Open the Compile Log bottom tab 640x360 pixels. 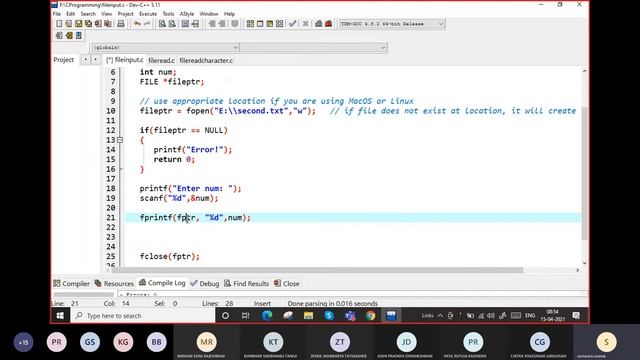tap(162, 283)
